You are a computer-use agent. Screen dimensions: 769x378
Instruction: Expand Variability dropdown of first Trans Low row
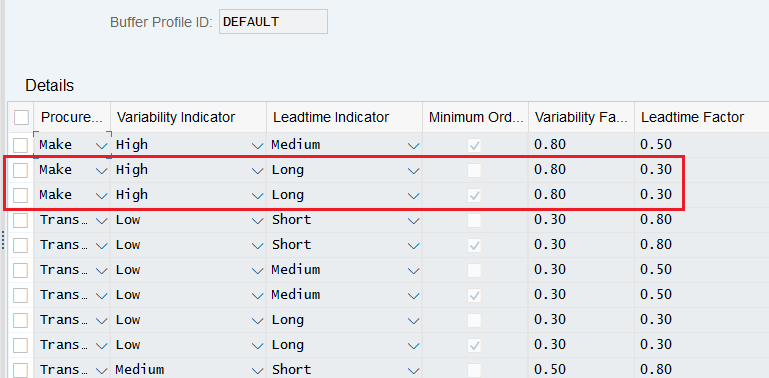pyautogui.click(x=257, y=221)
